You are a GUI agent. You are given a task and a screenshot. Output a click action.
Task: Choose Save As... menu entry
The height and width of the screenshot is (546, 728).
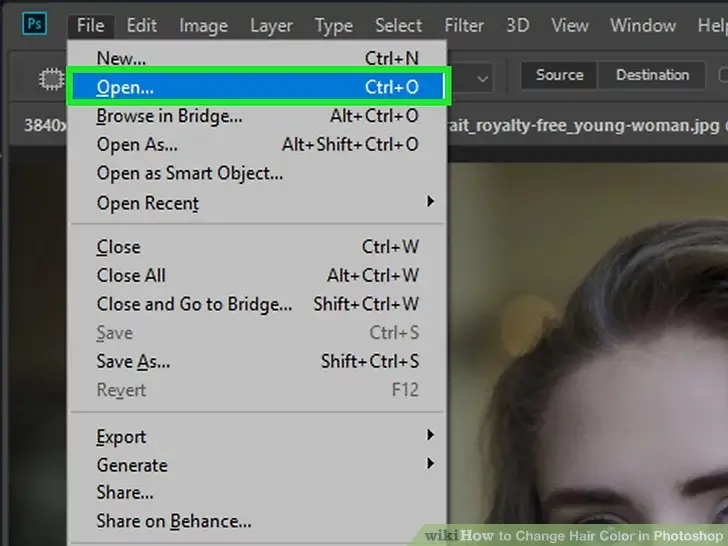[133, 361]
